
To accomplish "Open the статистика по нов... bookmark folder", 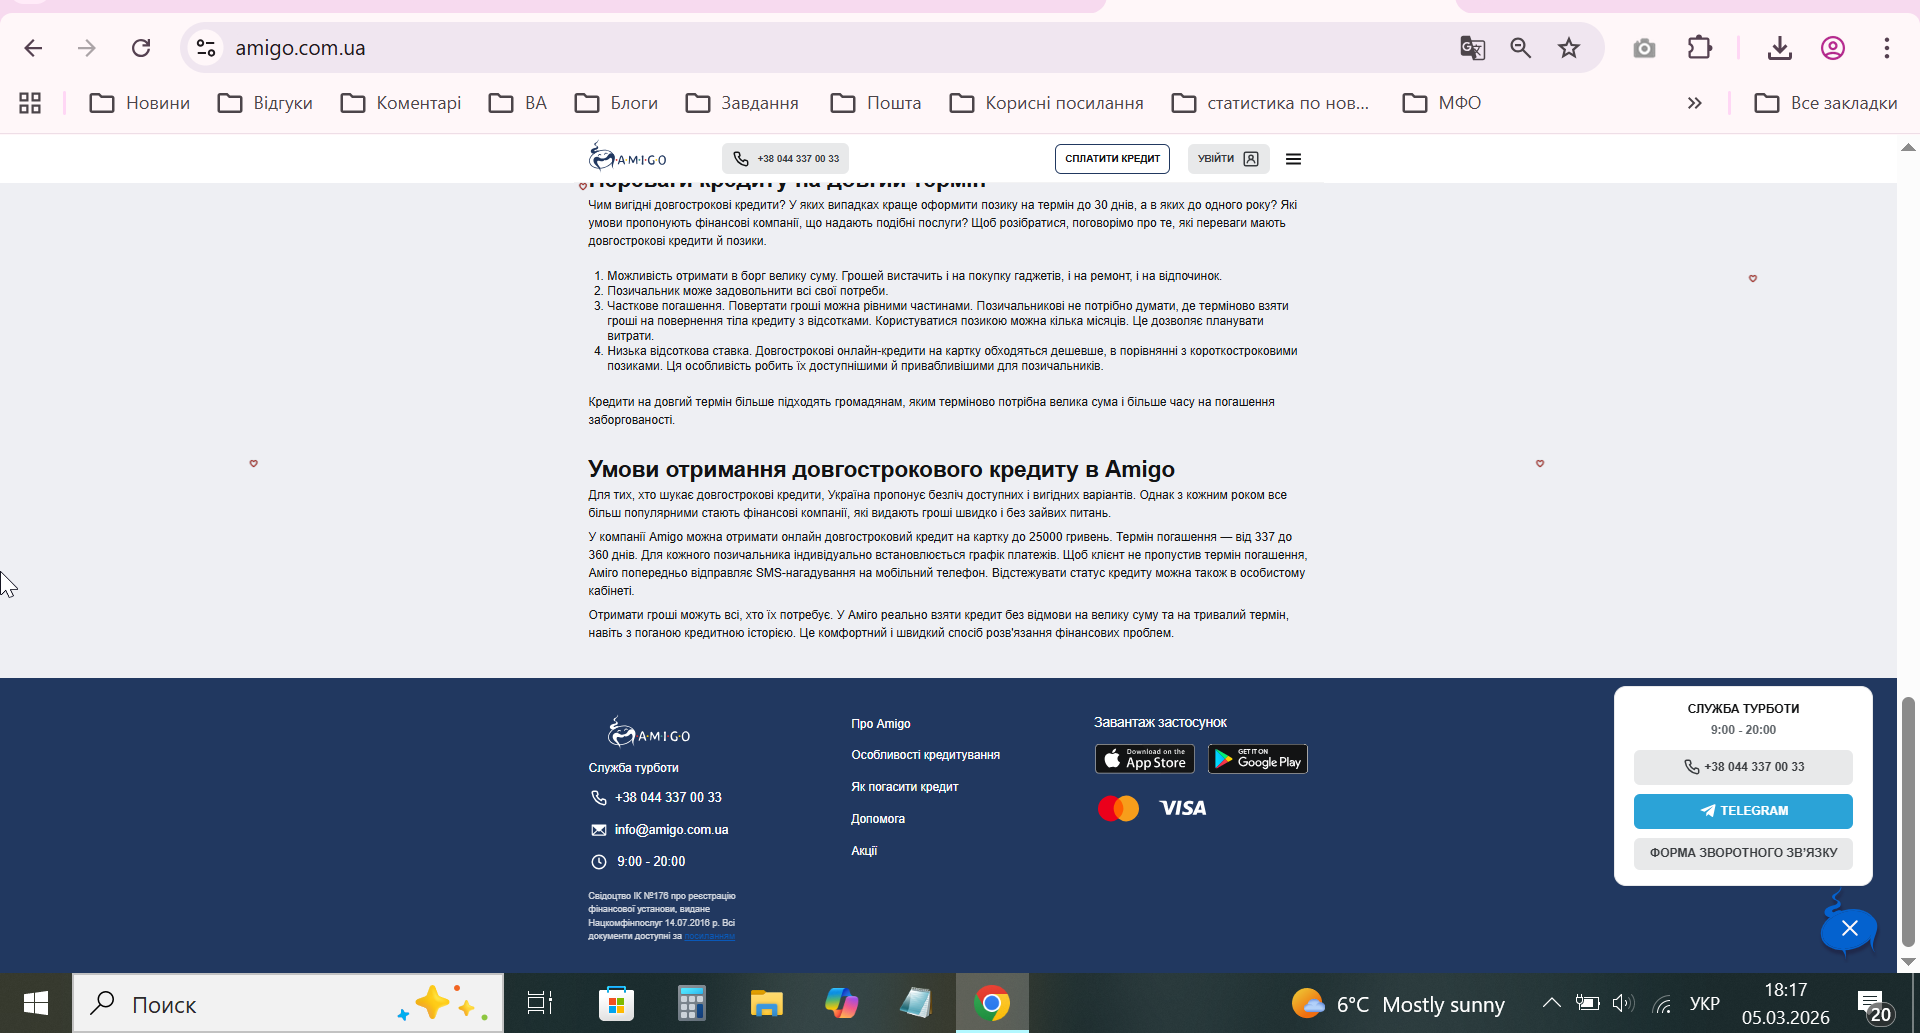I will pos(1270,103).
